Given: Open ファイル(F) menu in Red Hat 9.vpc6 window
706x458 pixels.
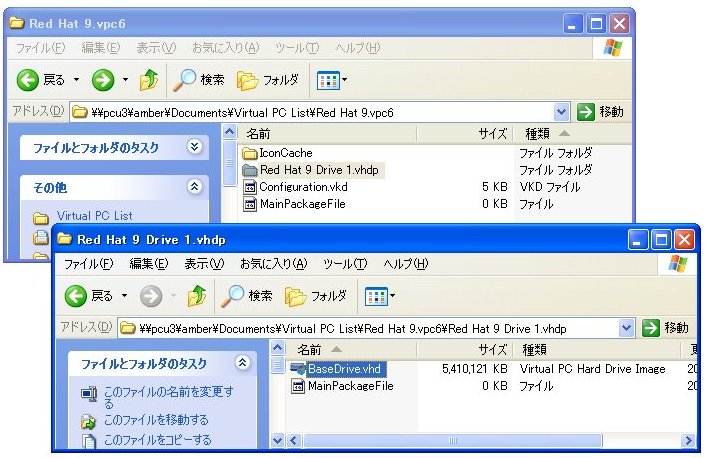Looking at the screenshot, I should [x=41, y=48].
